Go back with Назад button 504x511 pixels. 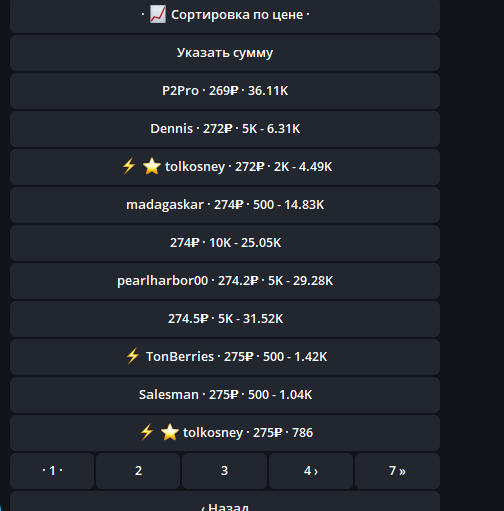pos(225,501)
